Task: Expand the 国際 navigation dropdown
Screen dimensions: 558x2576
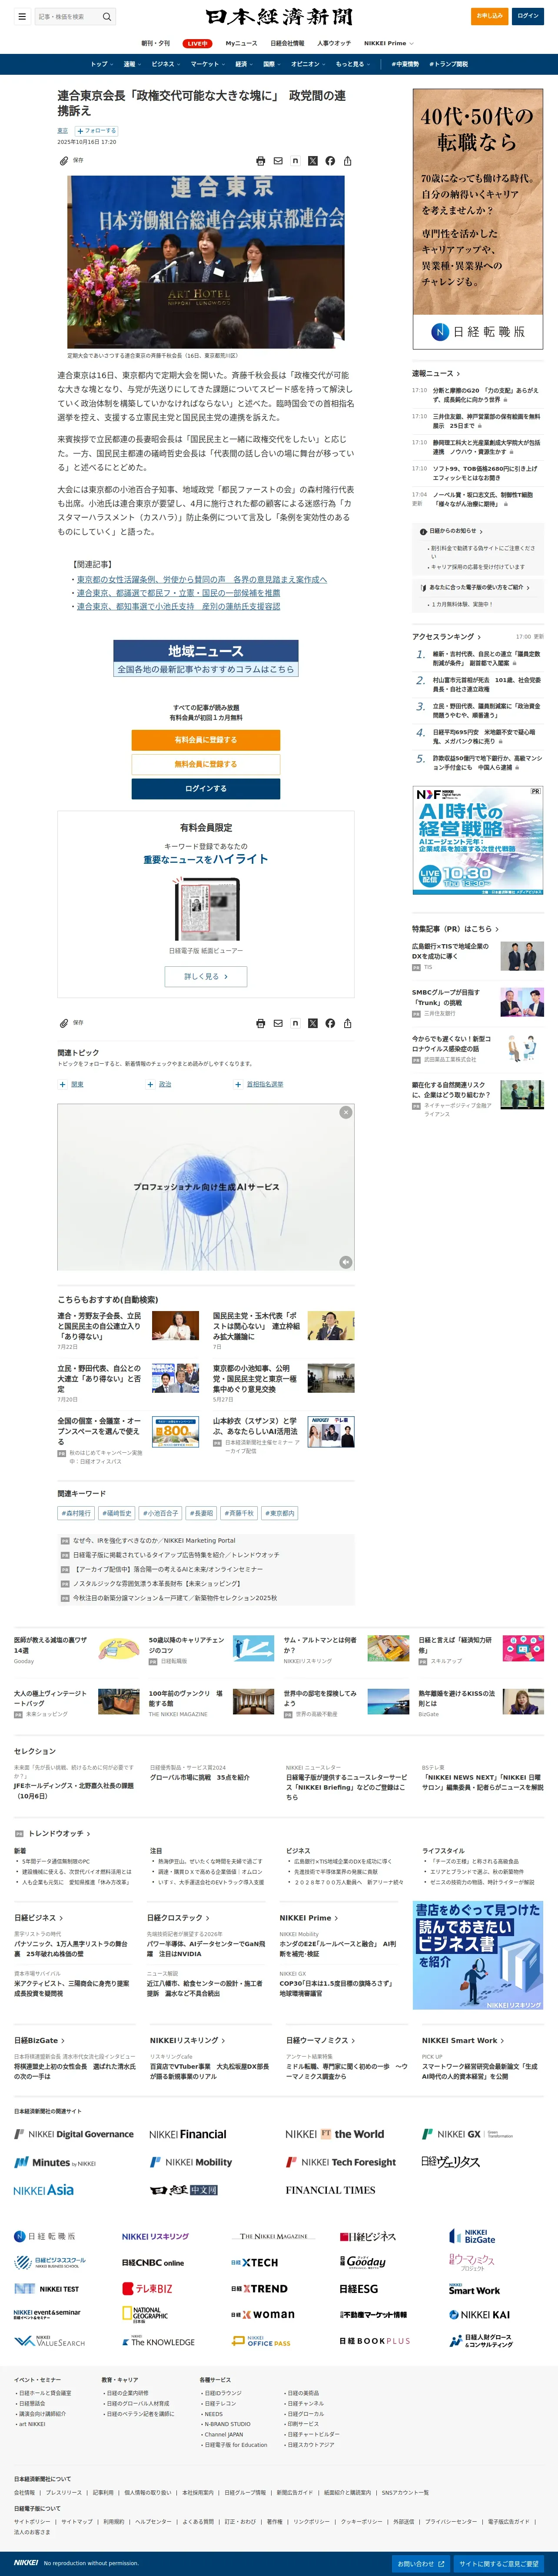Action: (272, 64)
